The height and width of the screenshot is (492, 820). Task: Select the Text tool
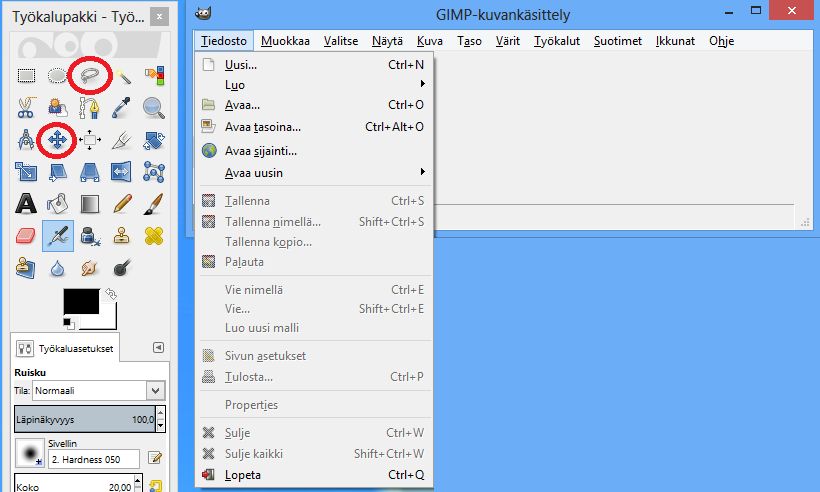click(26, 204)
